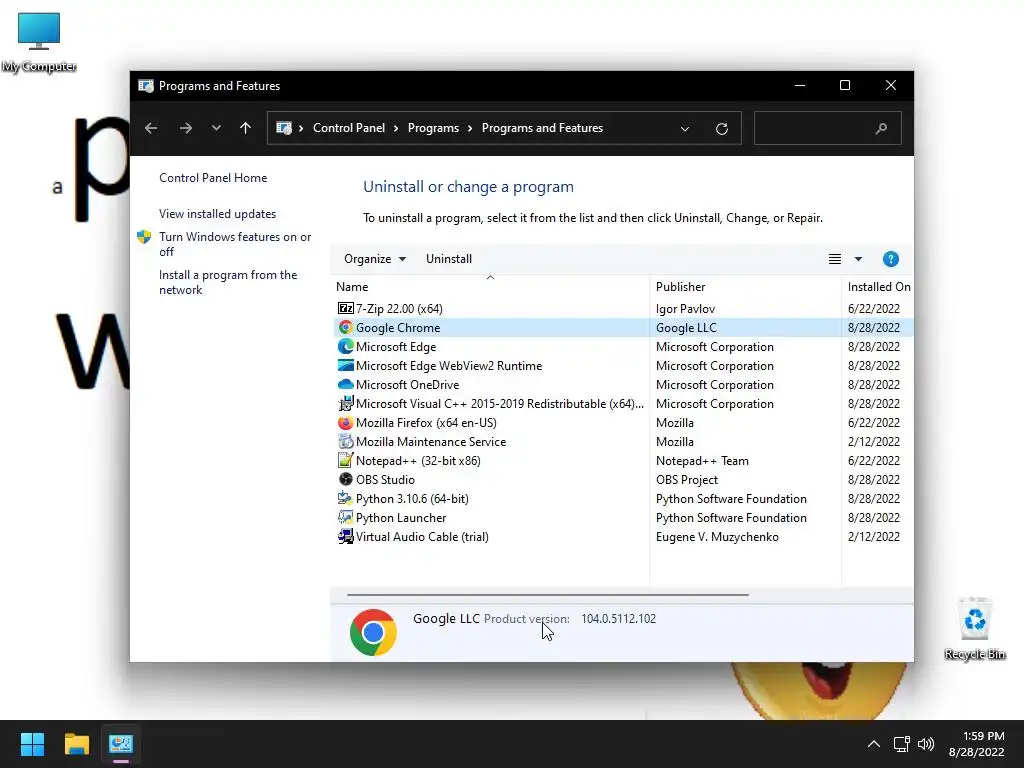The width and height of the screenshot is (1024, 768).
Task: Open the Recycle Bin desktop icon
Action: point(974,628)
